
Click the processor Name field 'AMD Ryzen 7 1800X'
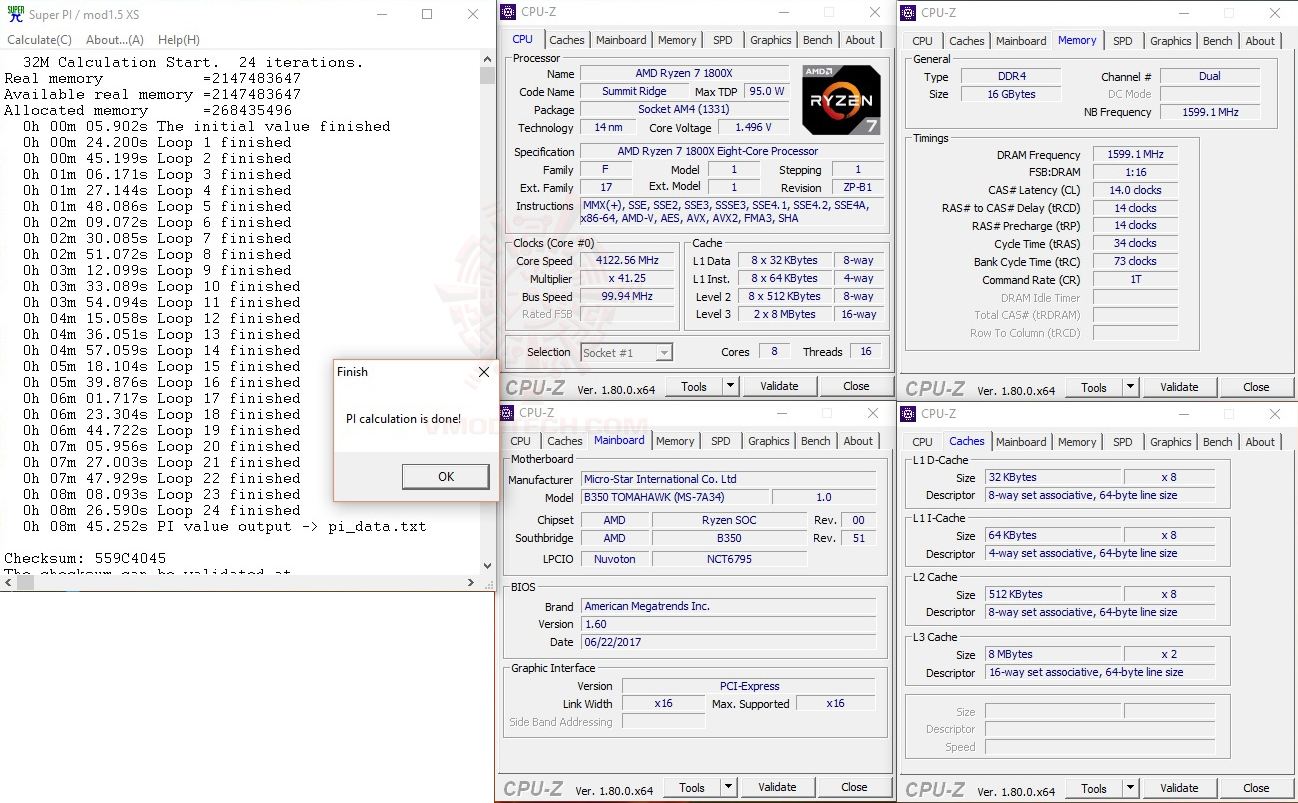point(684,73)
